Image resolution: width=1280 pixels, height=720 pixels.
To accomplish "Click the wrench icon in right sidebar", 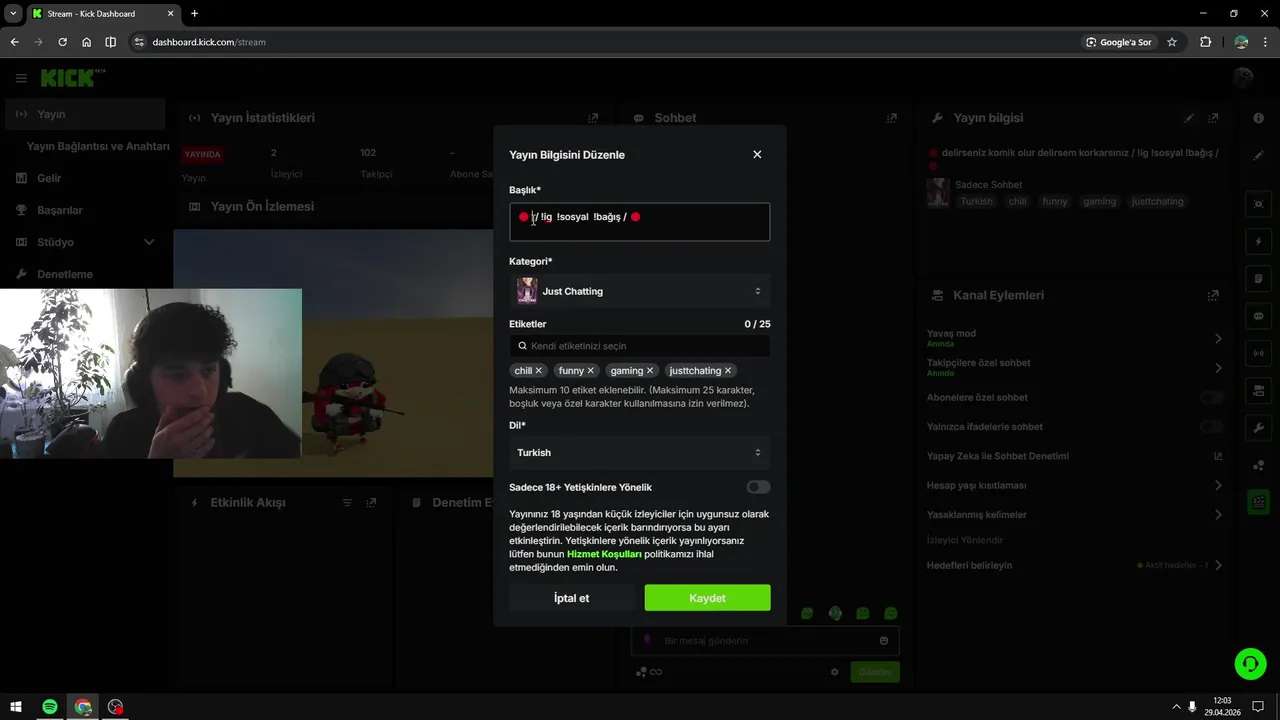I will point(1259,428).
